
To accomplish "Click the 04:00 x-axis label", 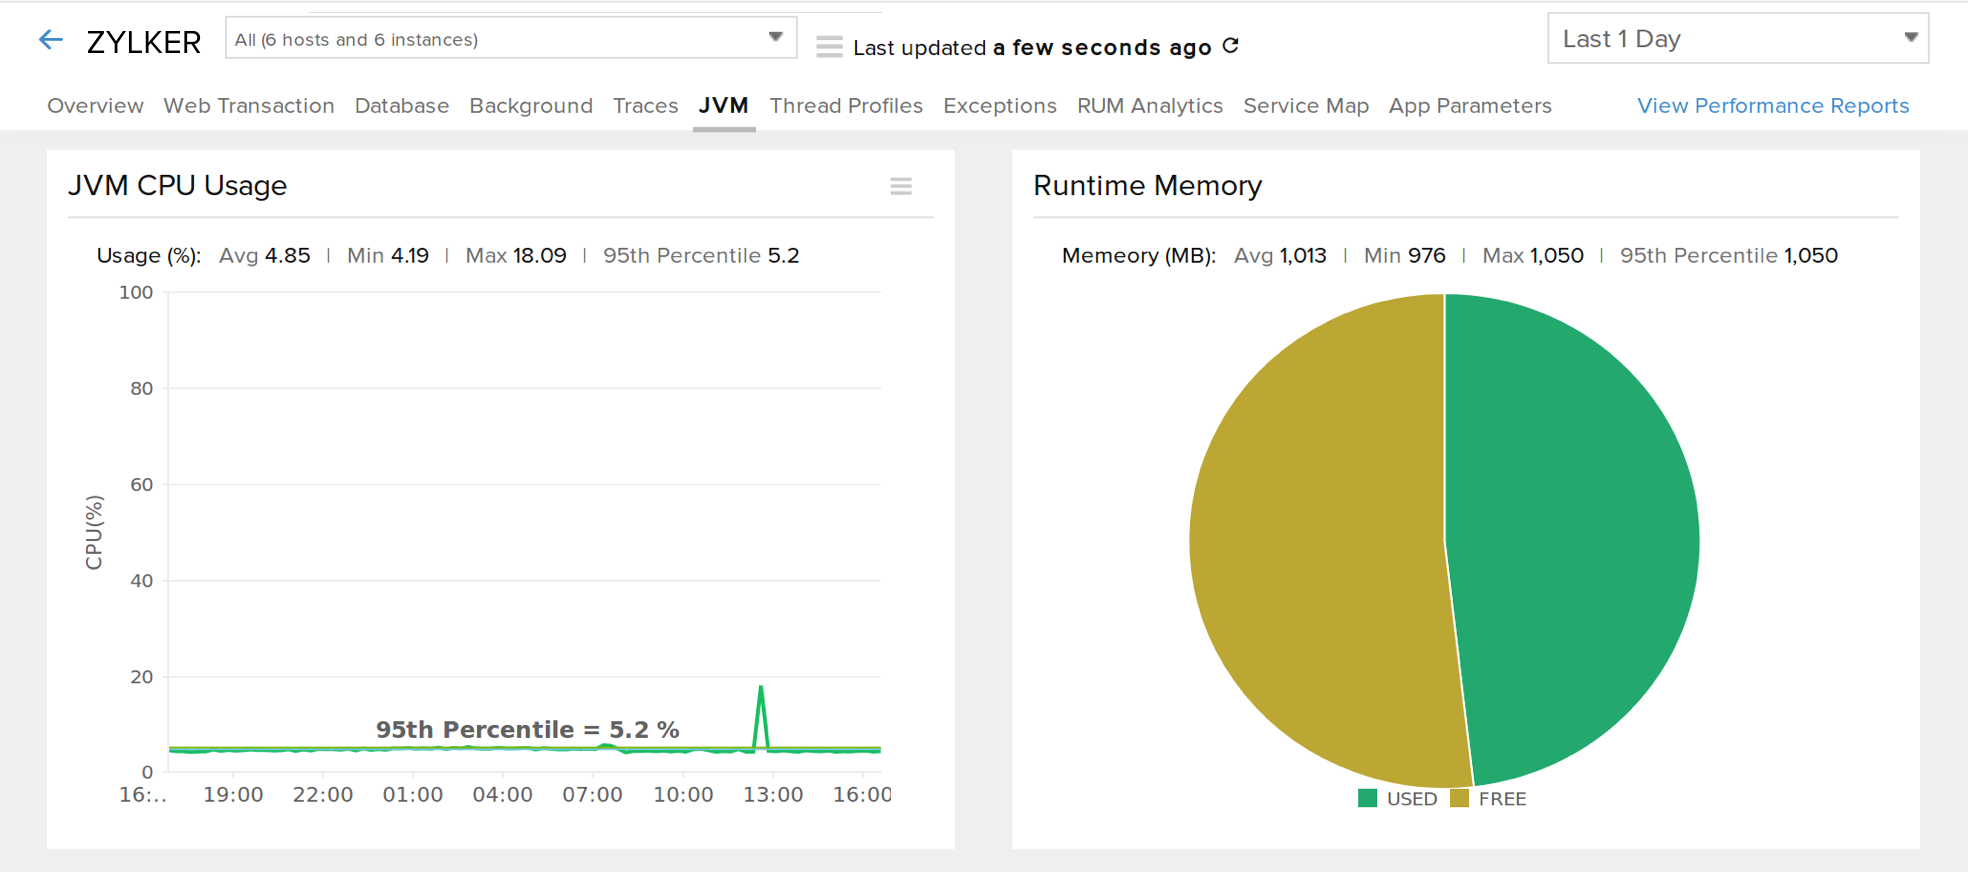I will click(503, 795).
